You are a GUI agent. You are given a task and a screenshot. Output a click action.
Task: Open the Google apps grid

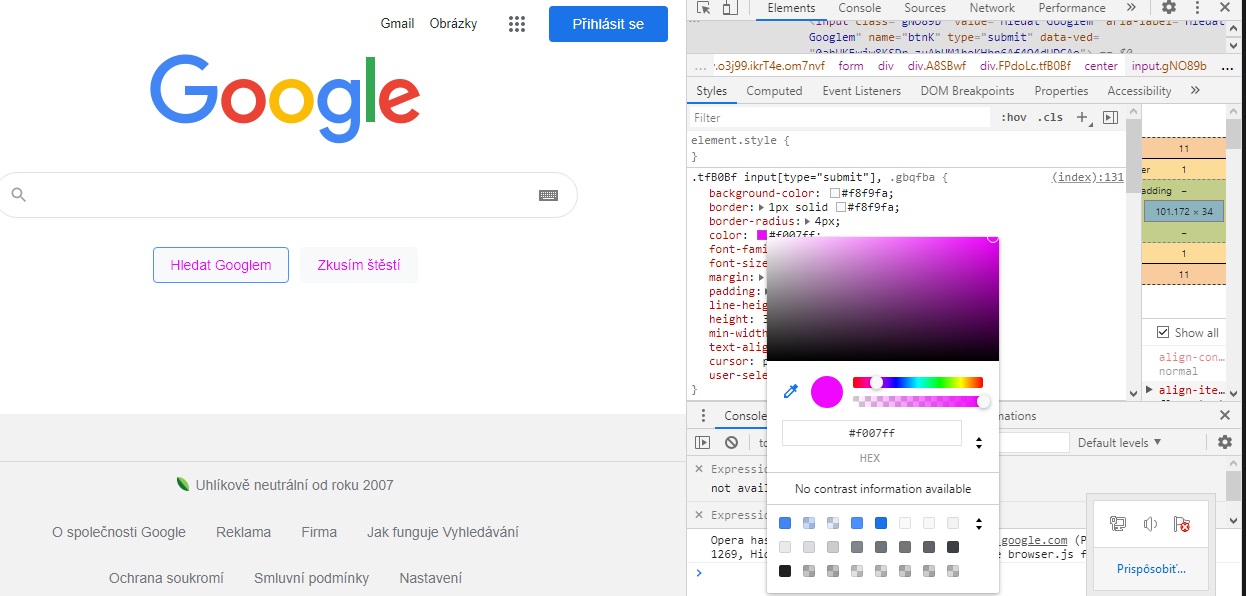coord(517,24)
